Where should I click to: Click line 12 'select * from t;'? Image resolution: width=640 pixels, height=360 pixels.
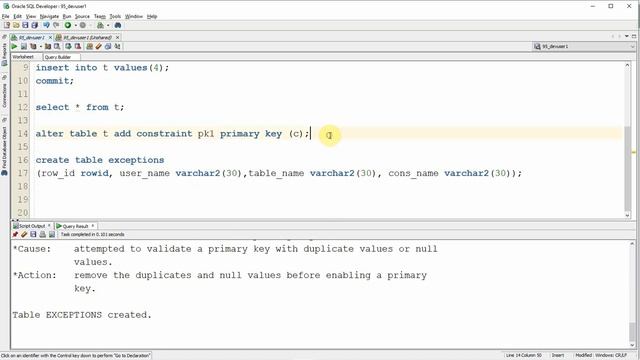(x=80, y=107)
